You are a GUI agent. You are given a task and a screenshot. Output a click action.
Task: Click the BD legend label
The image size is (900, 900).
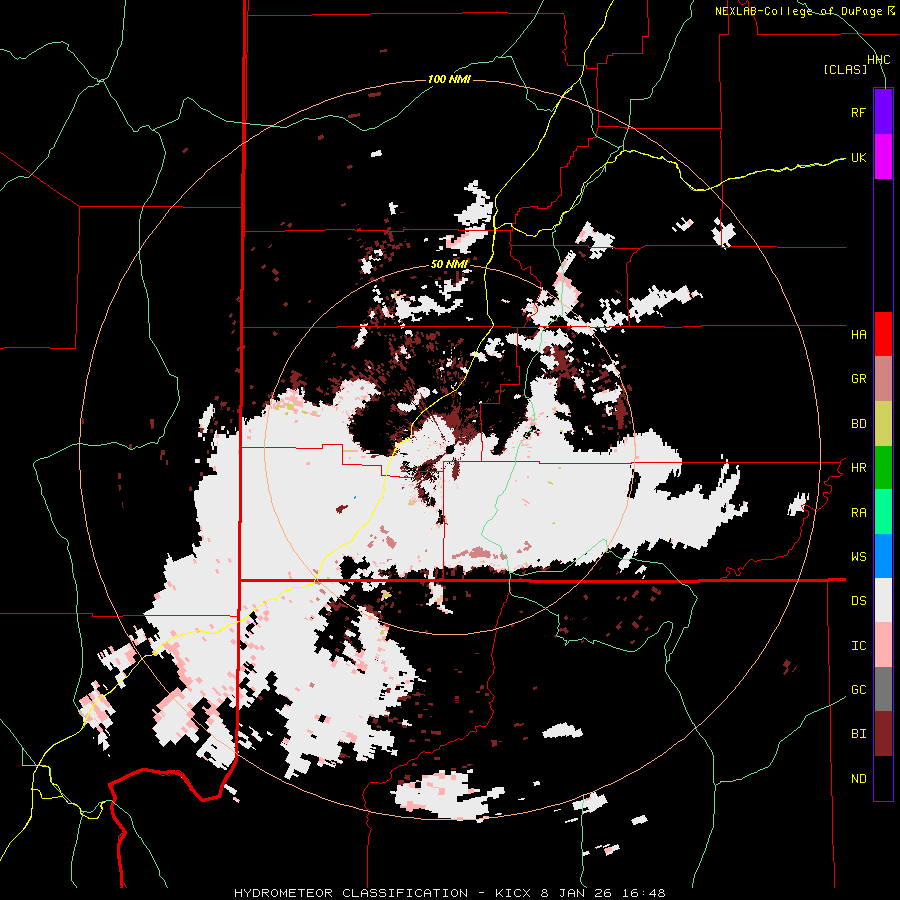pos(858,424)
